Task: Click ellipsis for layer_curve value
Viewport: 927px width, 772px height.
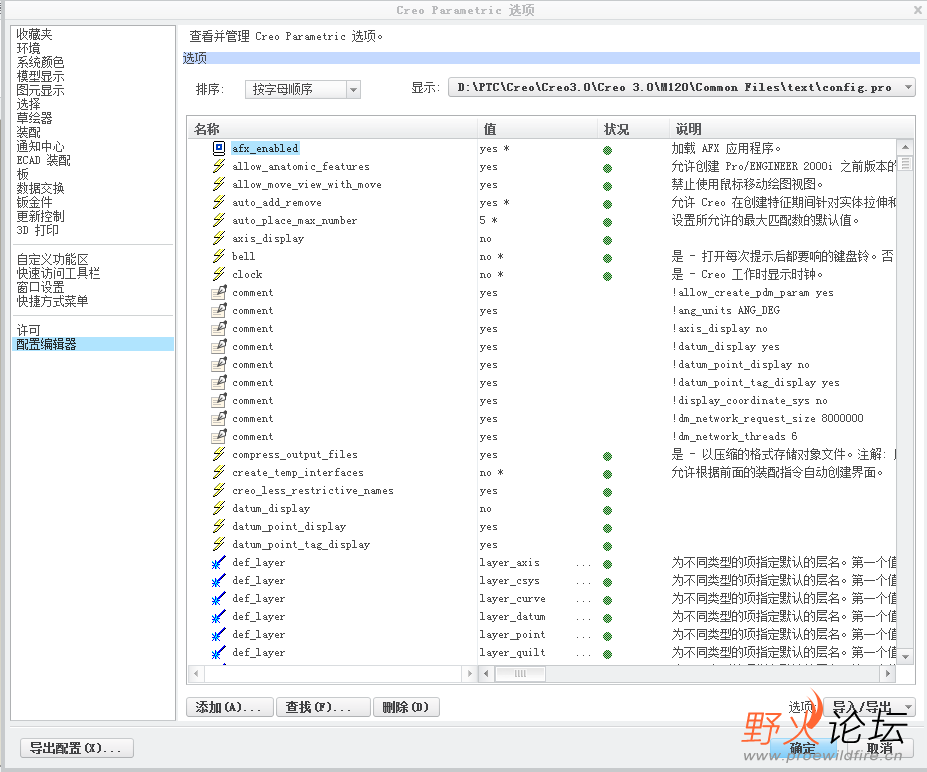Action: click(583, 600)
